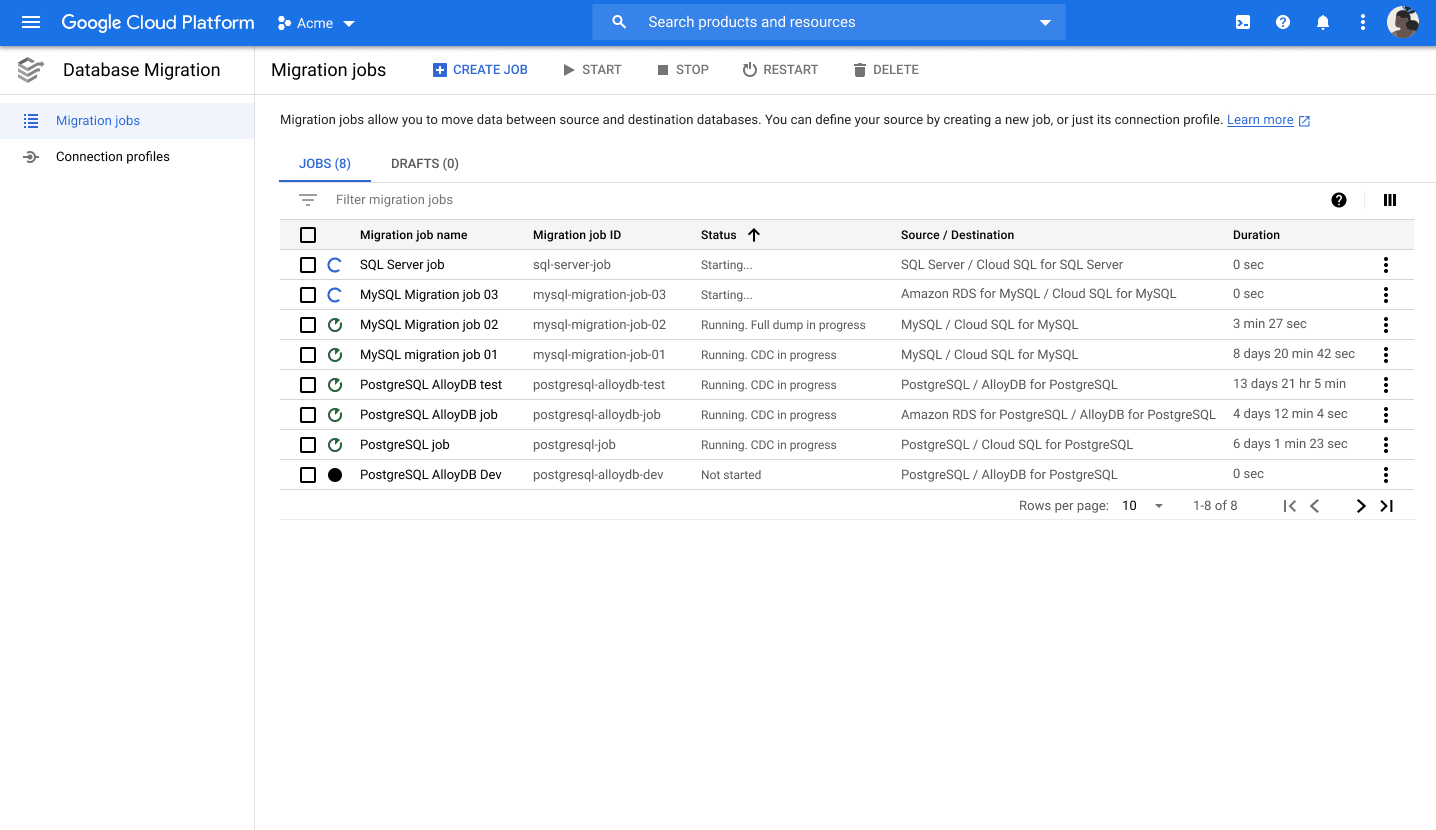Open the PostgreSQL AlloyDB test job name
The height and width of the screenshot is (830, 1436).
click(431, 385)
